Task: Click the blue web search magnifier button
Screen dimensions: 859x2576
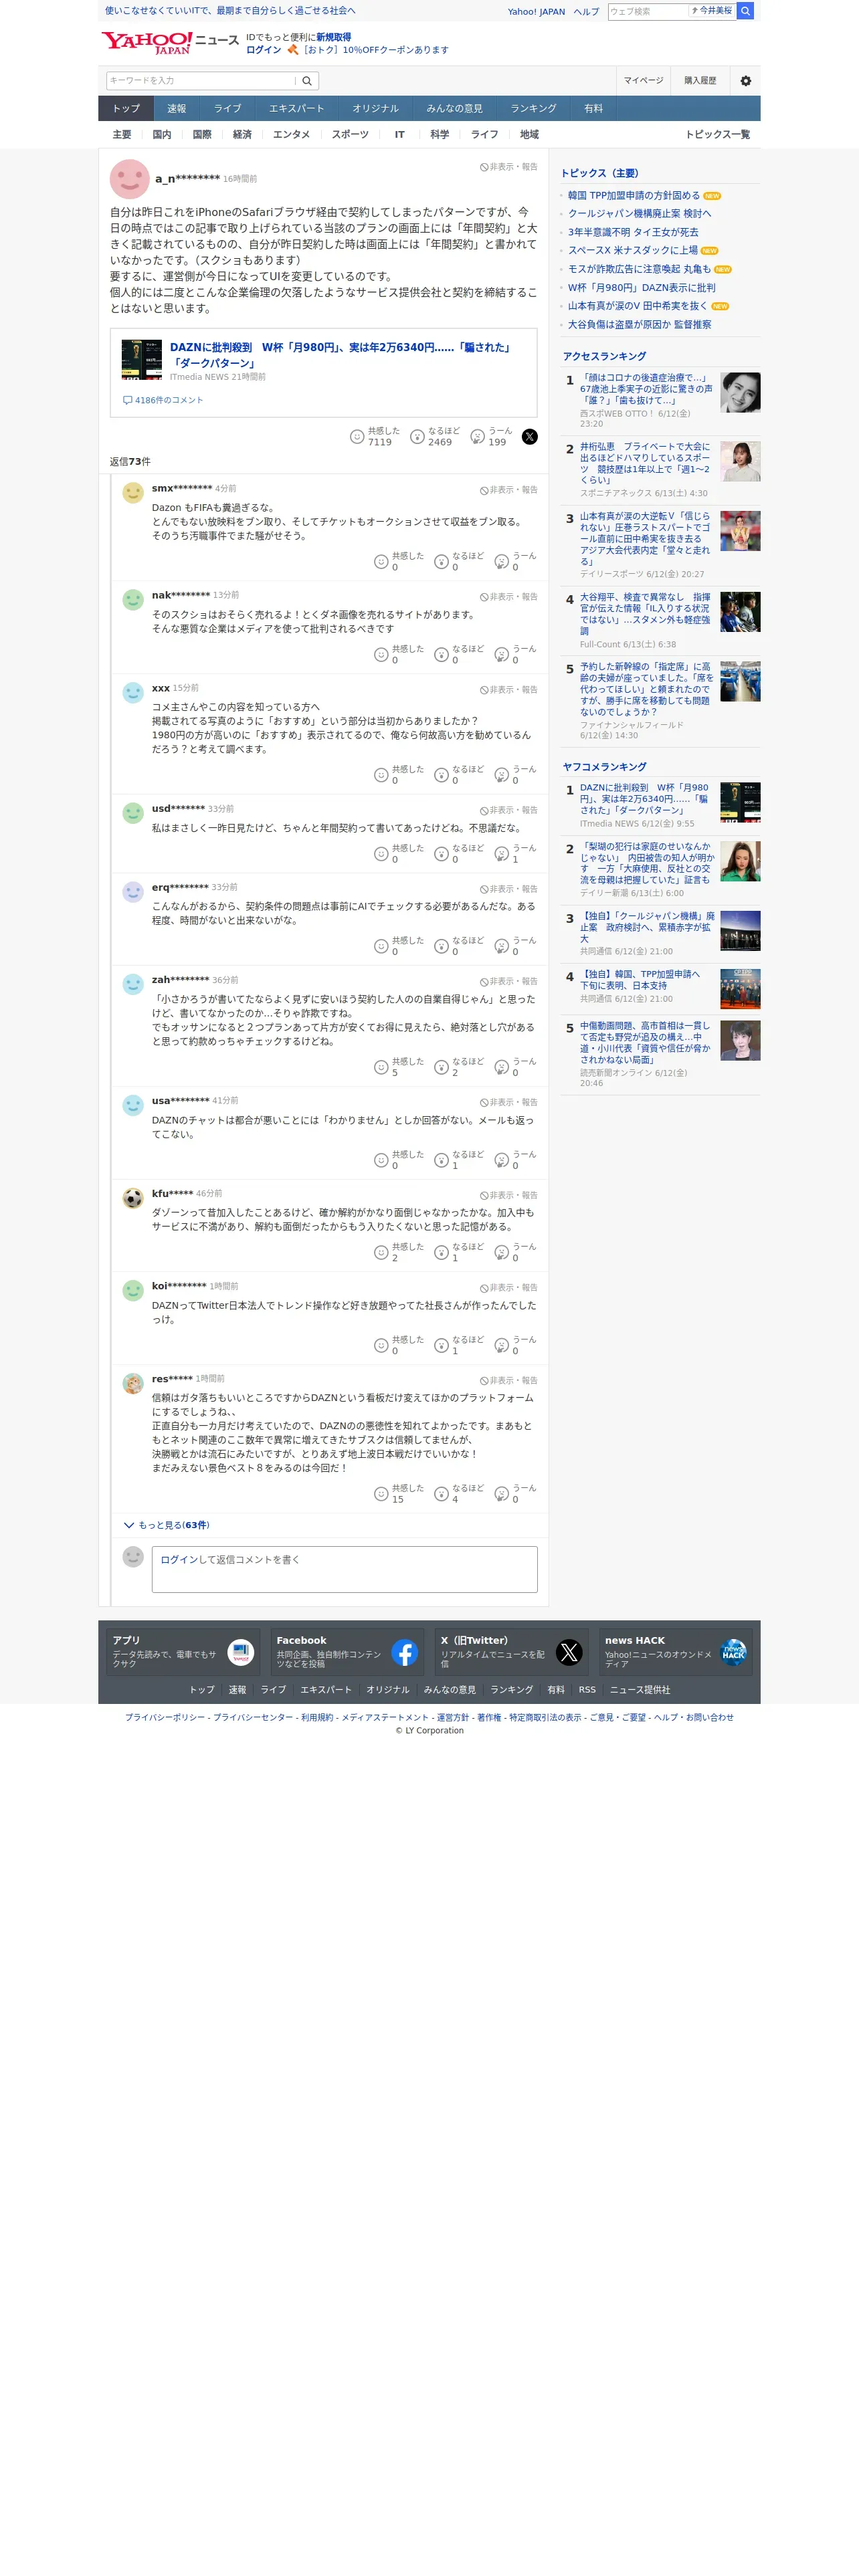Action: point(745,11)
